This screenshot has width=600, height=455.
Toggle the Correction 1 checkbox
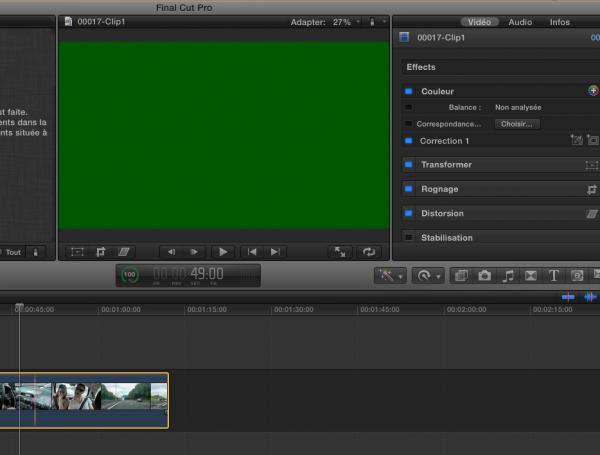coord(409,141)
